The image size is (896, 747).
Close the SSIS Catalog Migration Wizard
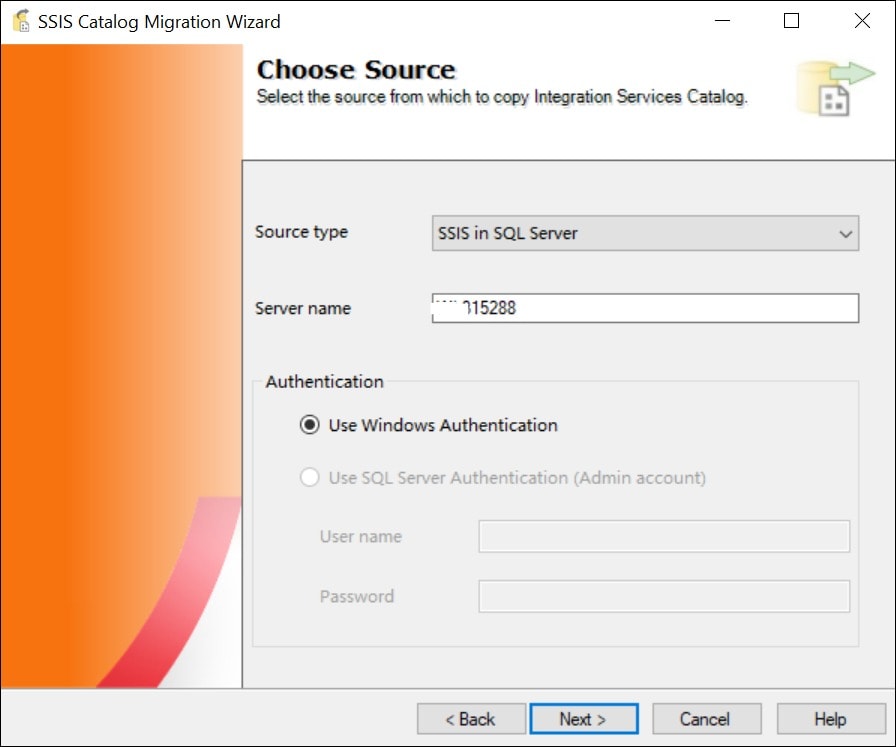click(x=862, y=21)
